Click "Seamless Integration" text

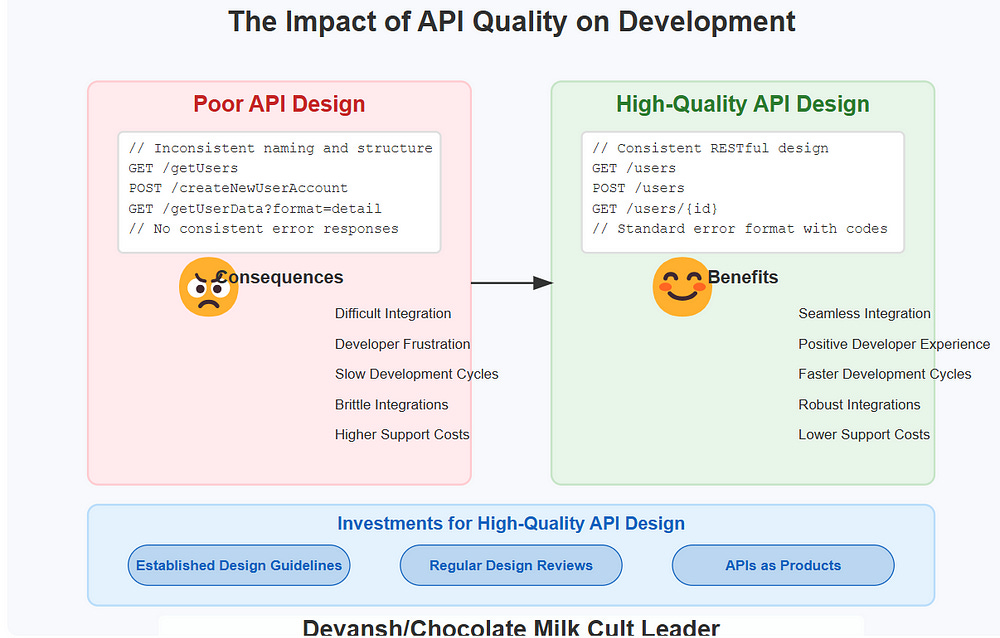[x=864, y=314]
